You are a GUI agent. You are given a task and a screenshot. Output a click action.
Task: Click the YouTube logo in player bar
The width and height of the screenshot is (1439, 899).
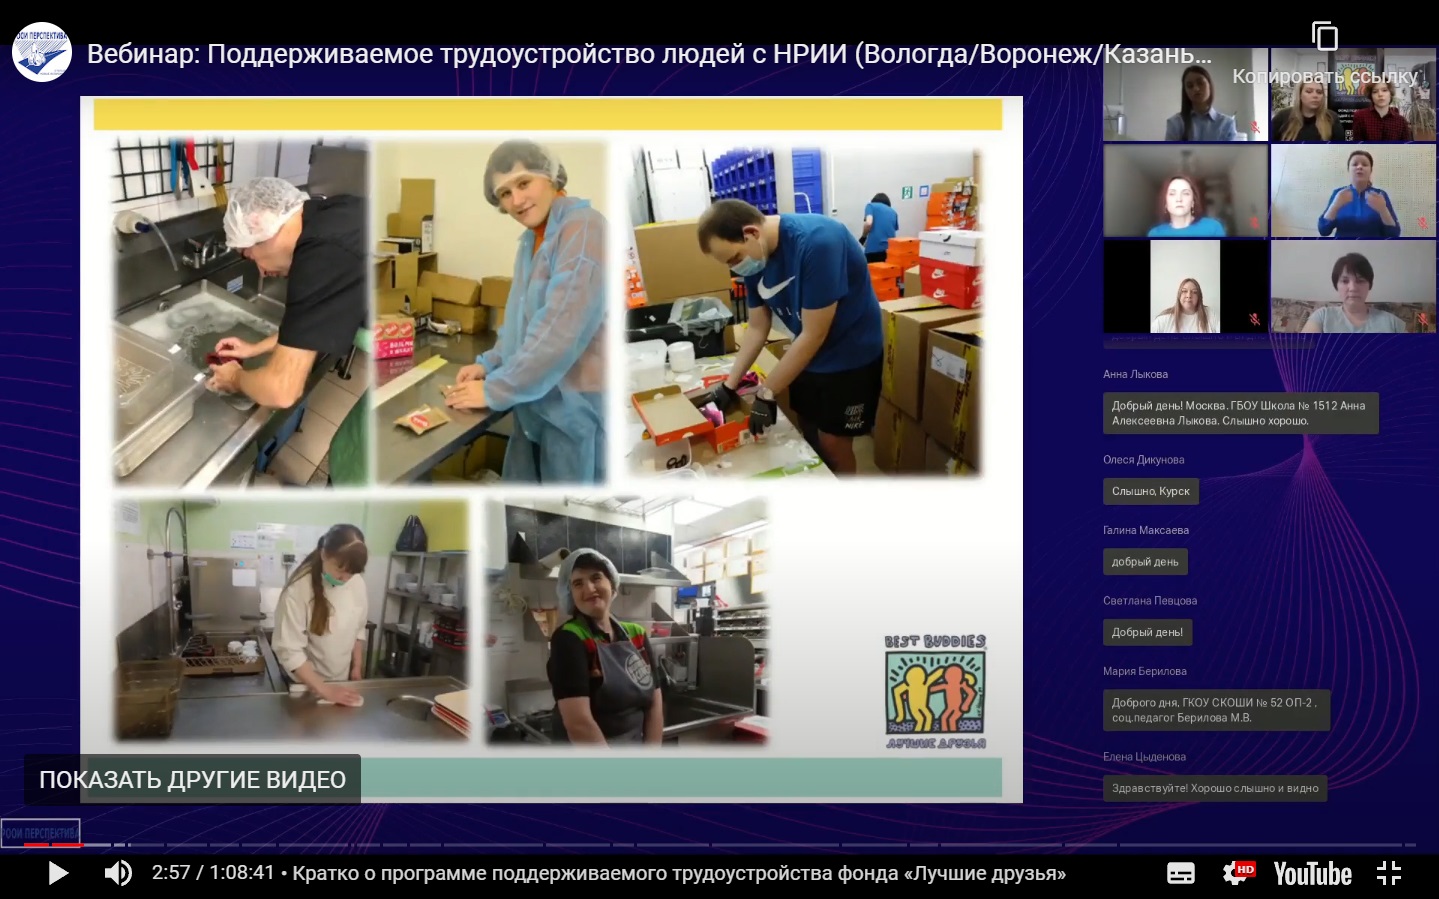[x=1312, y=873]
